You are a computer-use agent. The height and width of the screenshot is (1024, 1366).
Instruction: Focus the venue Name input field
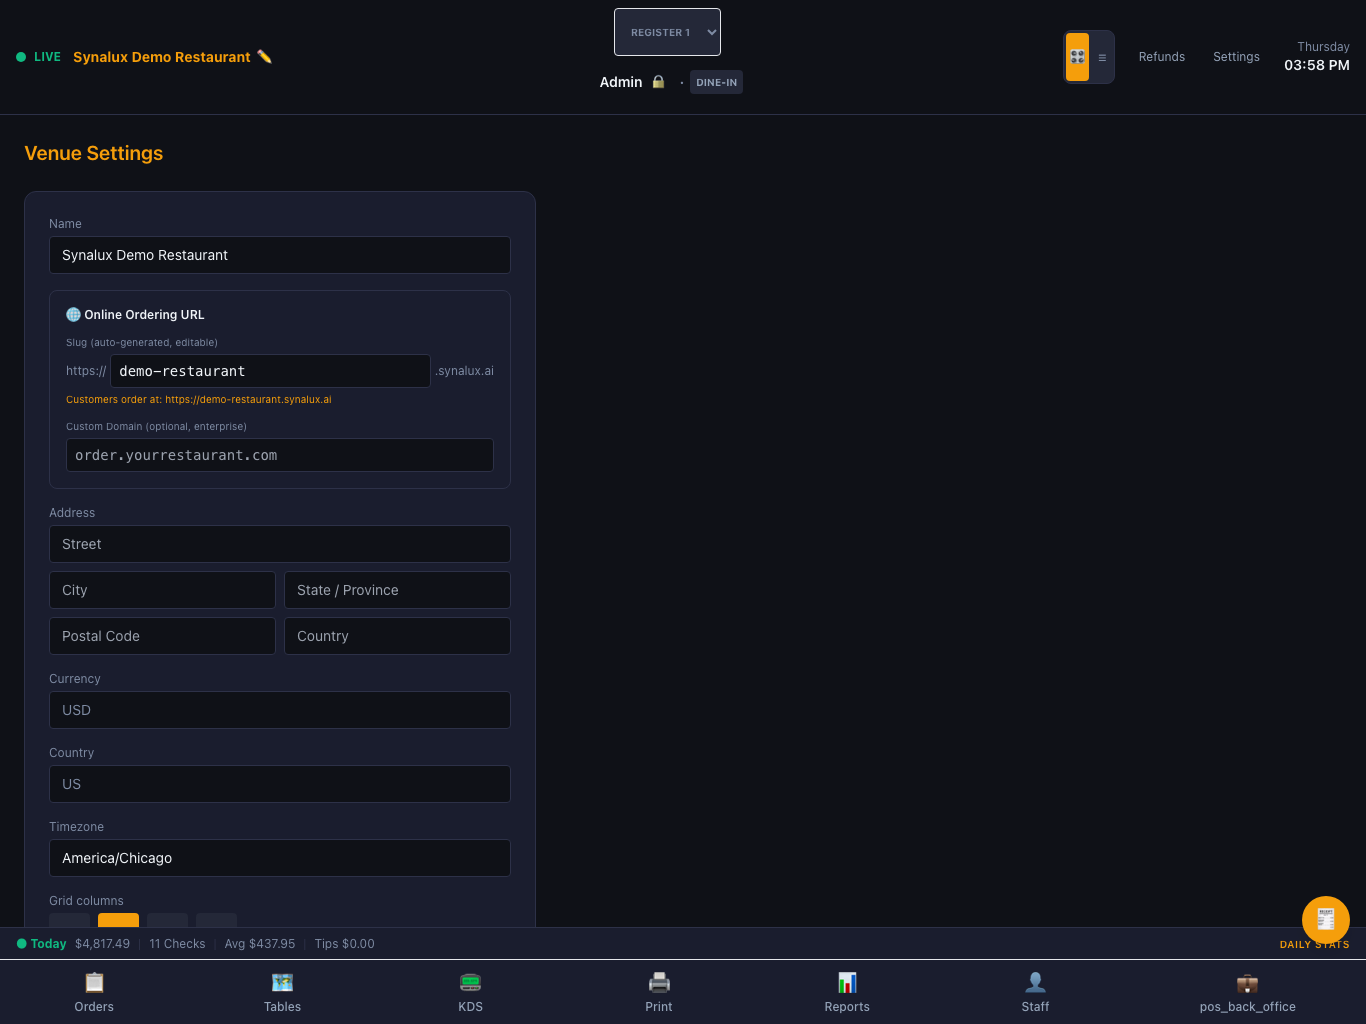tap(280, 255)
